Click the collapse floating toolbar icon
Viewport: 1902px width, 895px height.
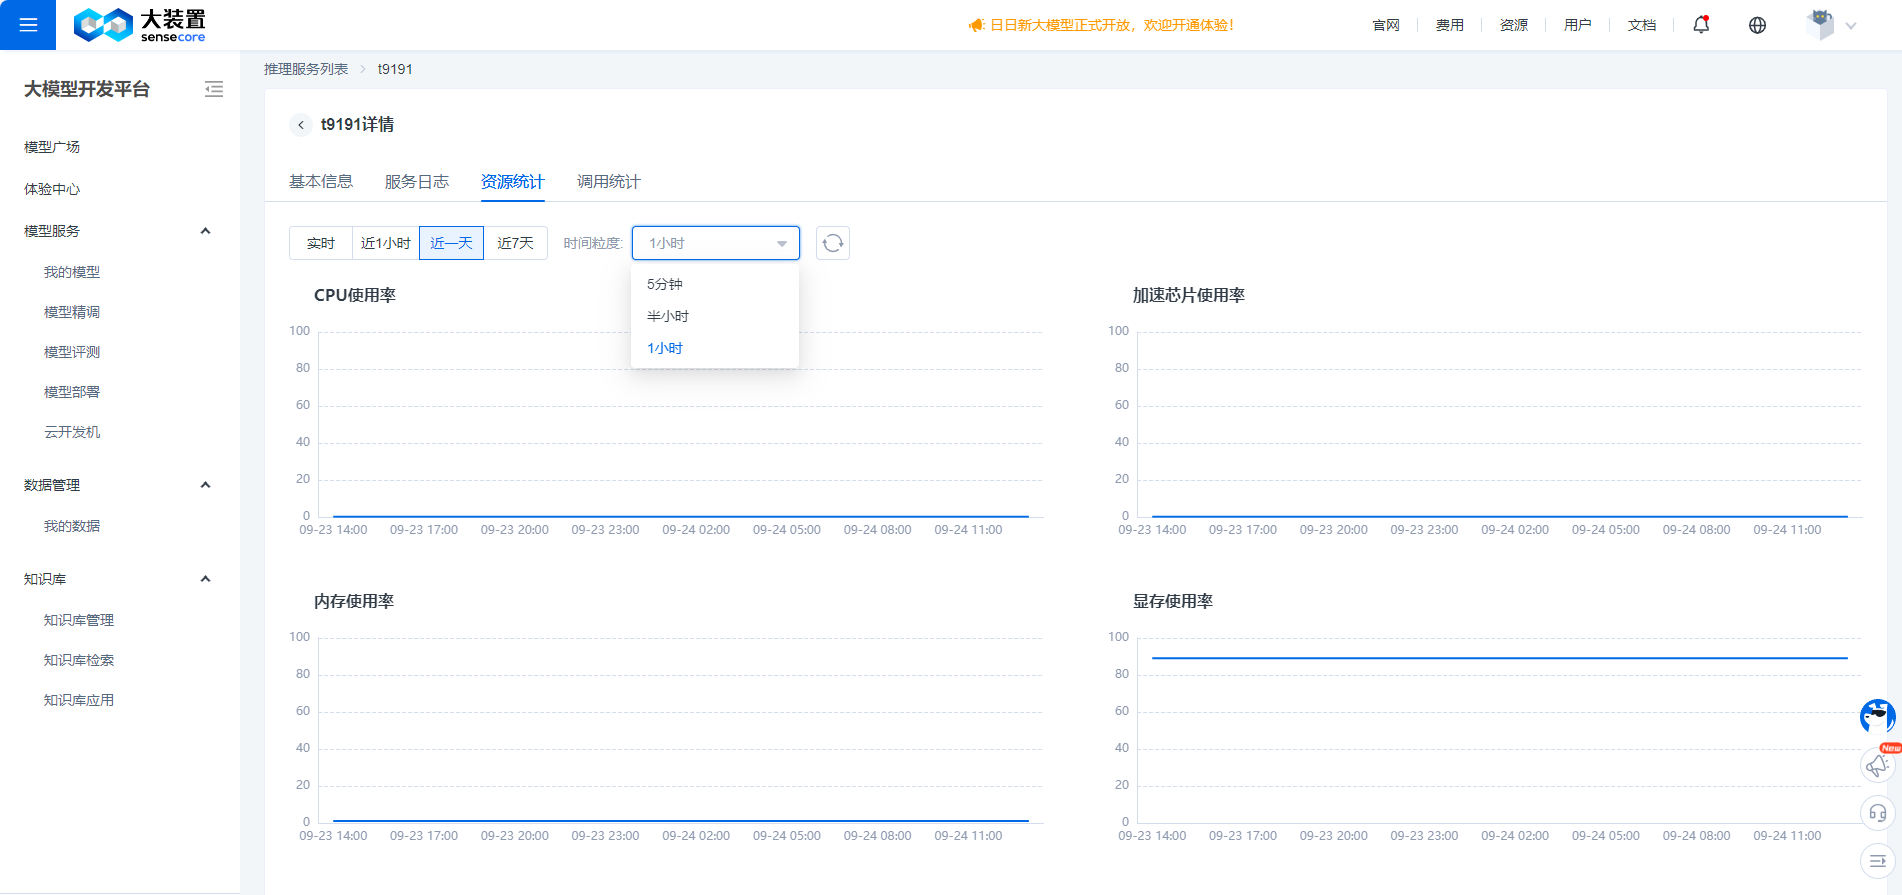tap(1877, 860)
